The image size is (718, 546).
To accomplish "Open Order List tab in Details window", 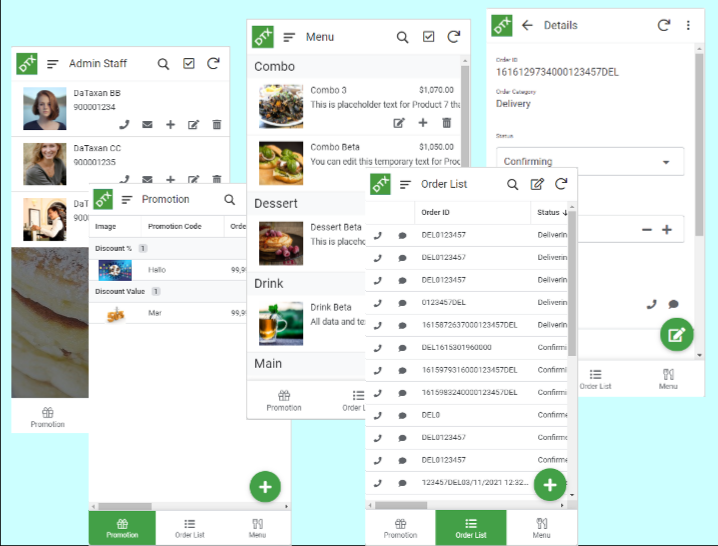I will pos(595,379).
